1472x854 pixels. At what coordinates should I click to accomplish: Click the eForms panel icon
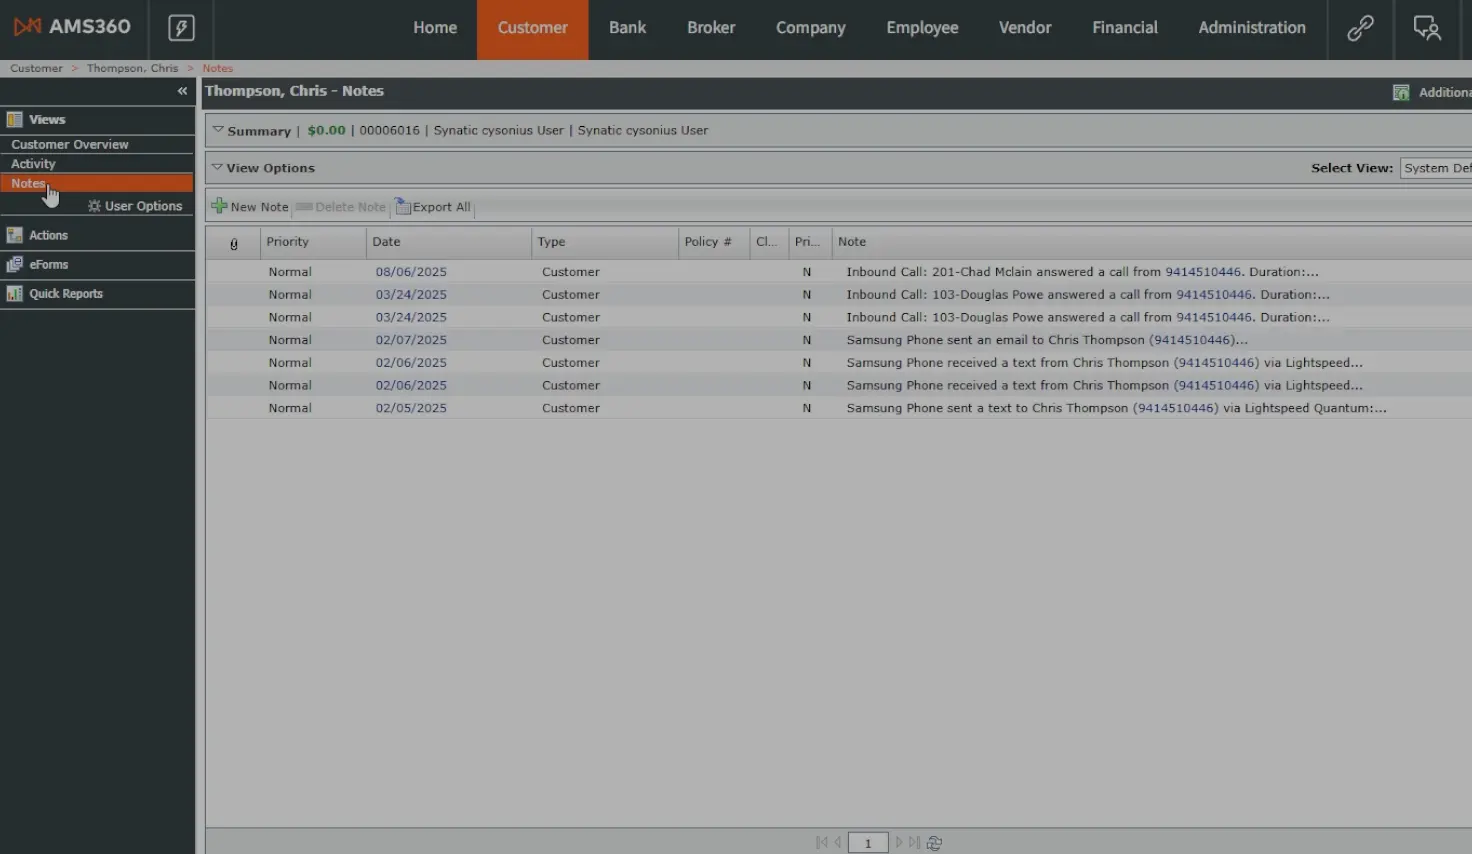tap(14, 264)
